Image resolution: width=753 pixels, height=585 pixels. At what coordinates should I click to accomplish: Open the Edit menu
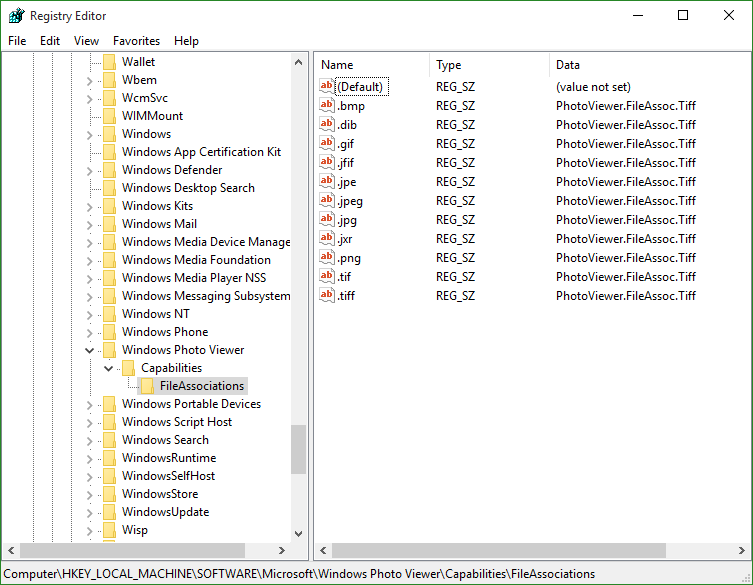(50, 41)
